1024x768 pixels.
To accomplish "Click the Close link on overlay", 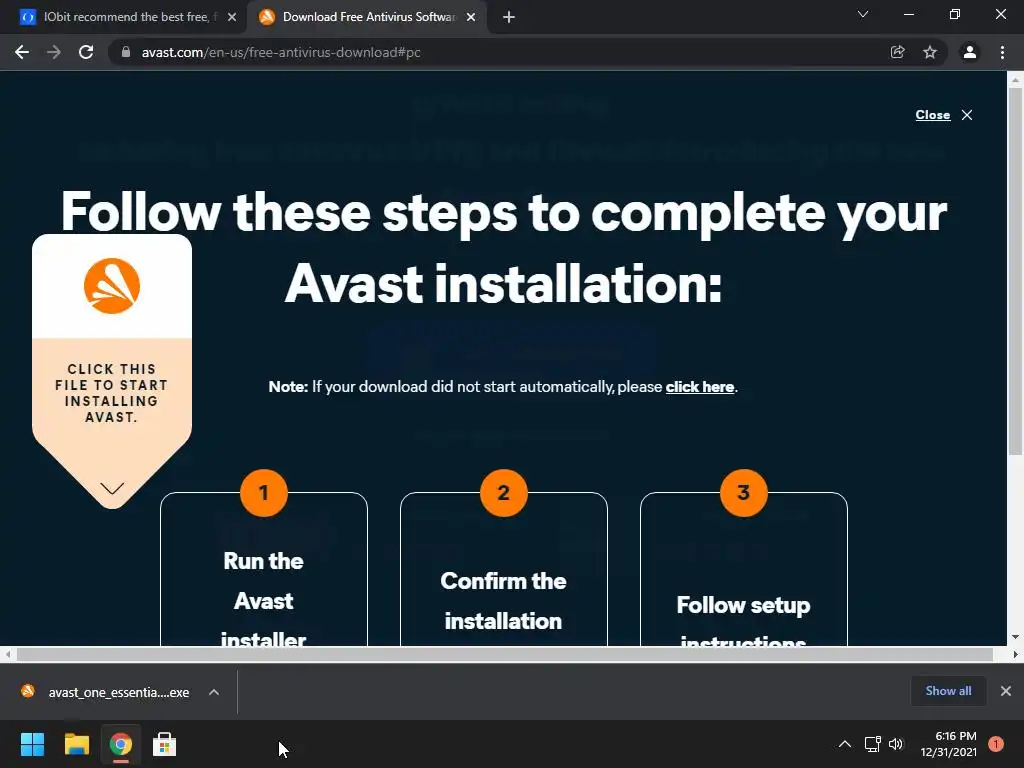I will [933, 115].
